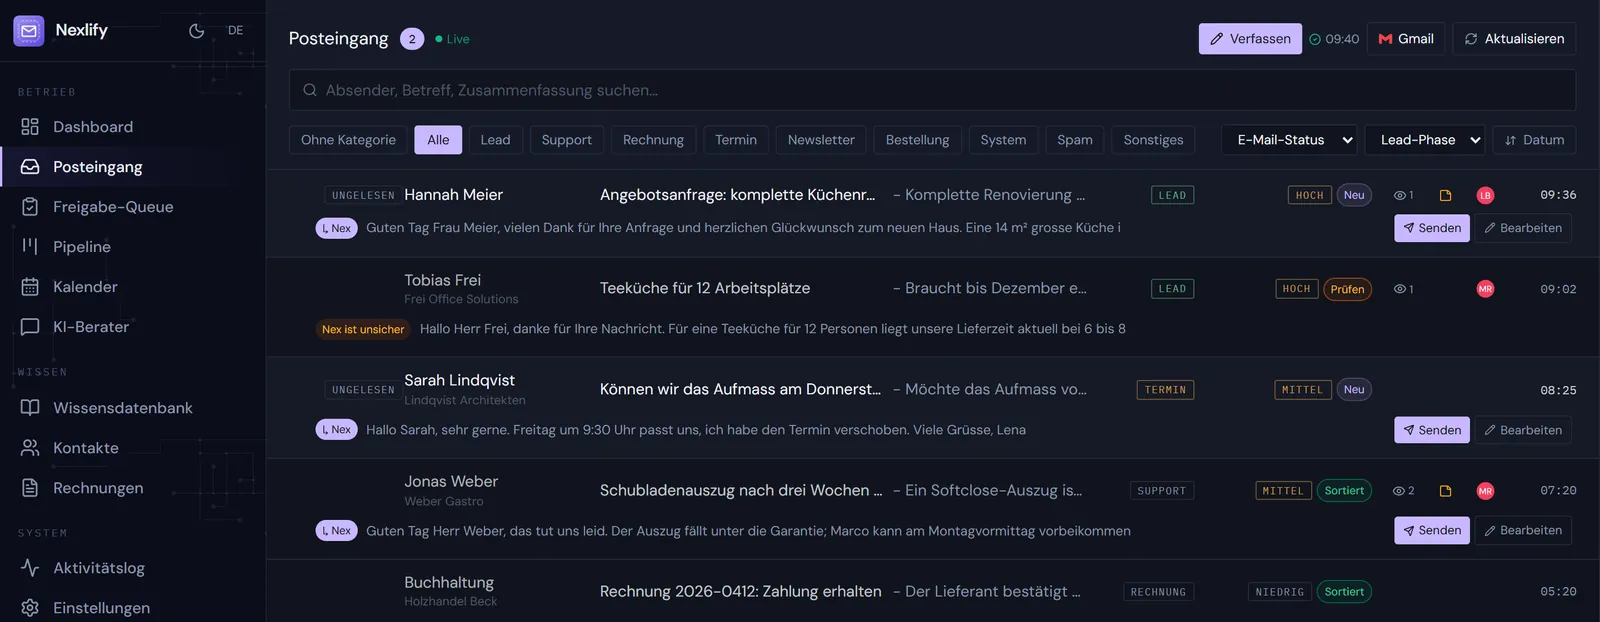Filter emails by Bestellung category
This screenshot has width=1600, height=622.
pos(917,140)
